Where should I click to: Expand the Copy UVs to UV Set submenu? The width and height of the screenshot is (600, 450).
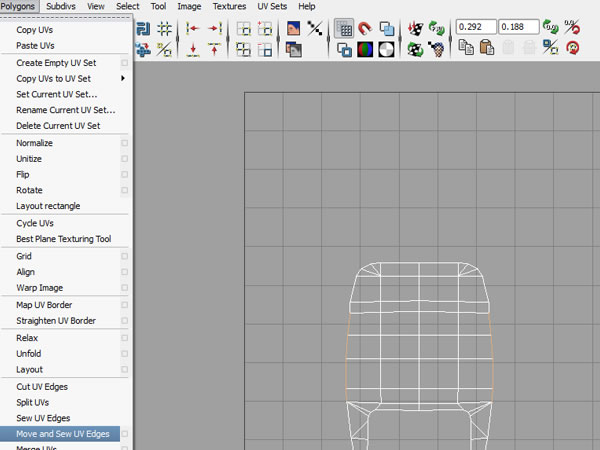123,78
